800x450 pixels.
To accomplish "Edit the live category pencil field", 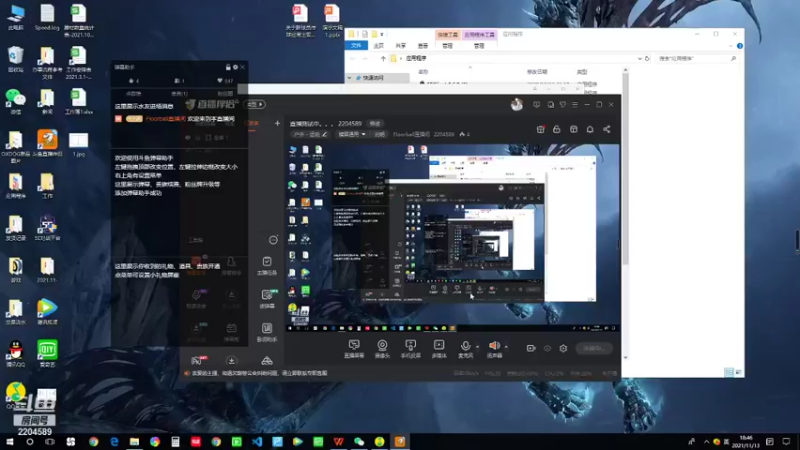I will (x=310, y=134).
